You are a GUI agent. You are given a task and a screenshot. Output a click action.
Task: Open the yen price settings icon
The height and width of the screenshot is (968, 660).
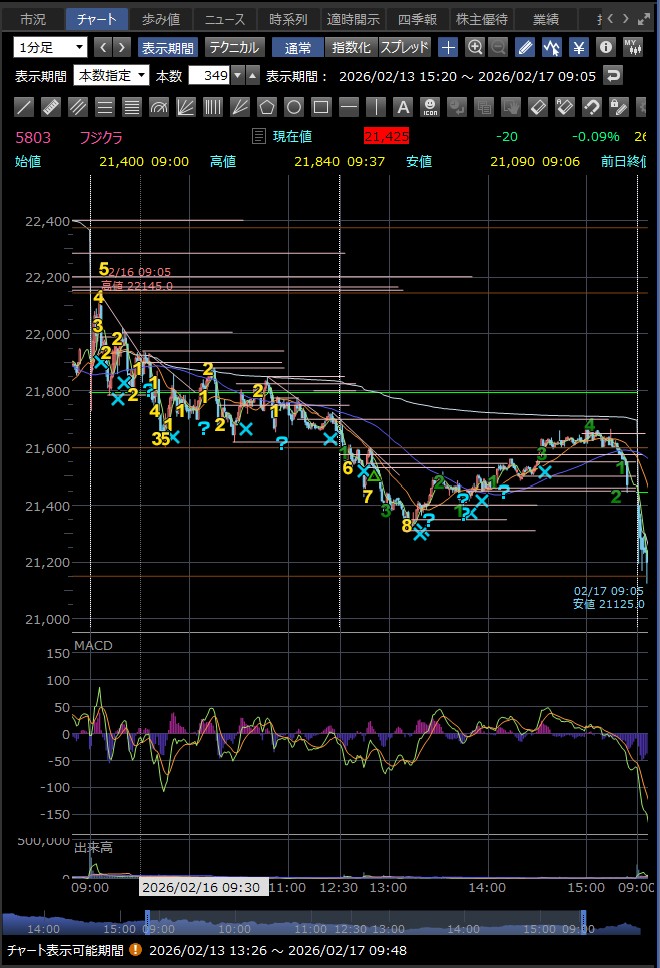(x=579, y=47)
